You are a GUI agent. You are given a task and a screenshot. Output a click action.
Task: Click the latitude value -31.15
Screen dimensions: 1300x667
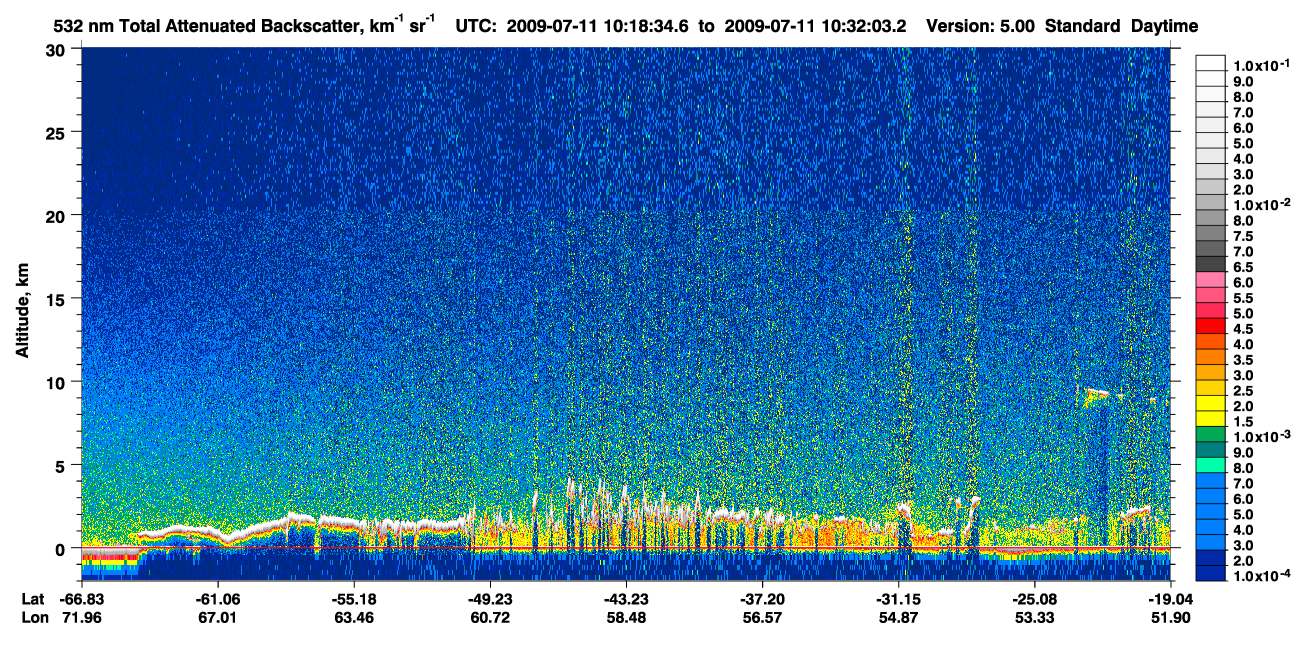898,598
